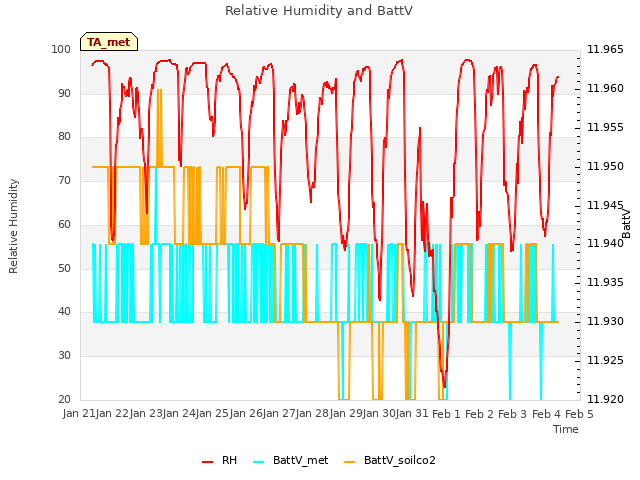Click the 80 humidity axis value
The height and width of the screenshot is (480, 640).
point(64,137)
